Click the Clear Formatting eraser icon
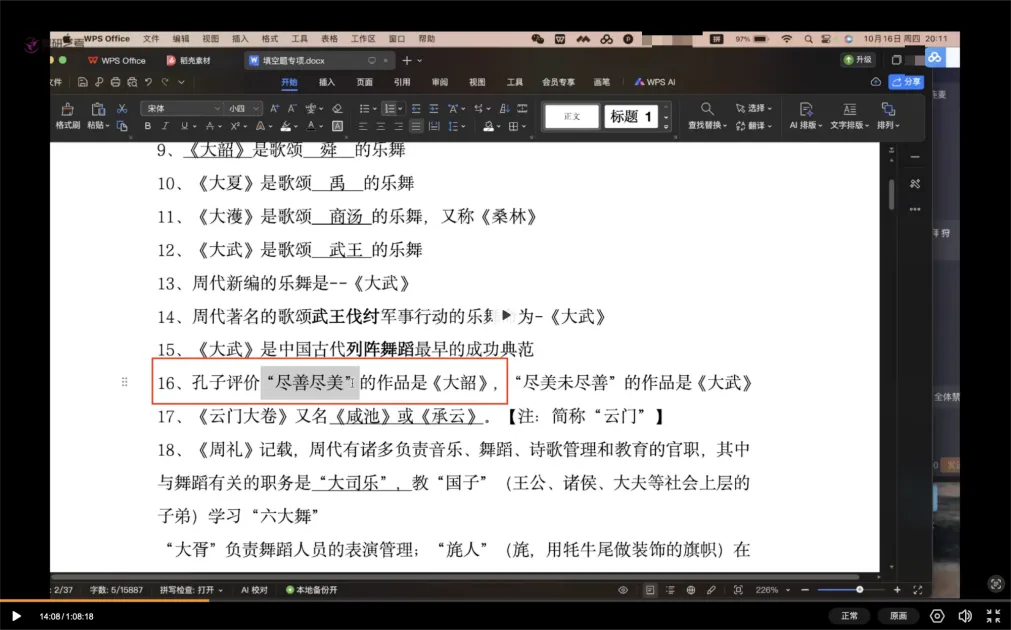Viewport: 1011px width, 630px height. (x=337, y=108)
